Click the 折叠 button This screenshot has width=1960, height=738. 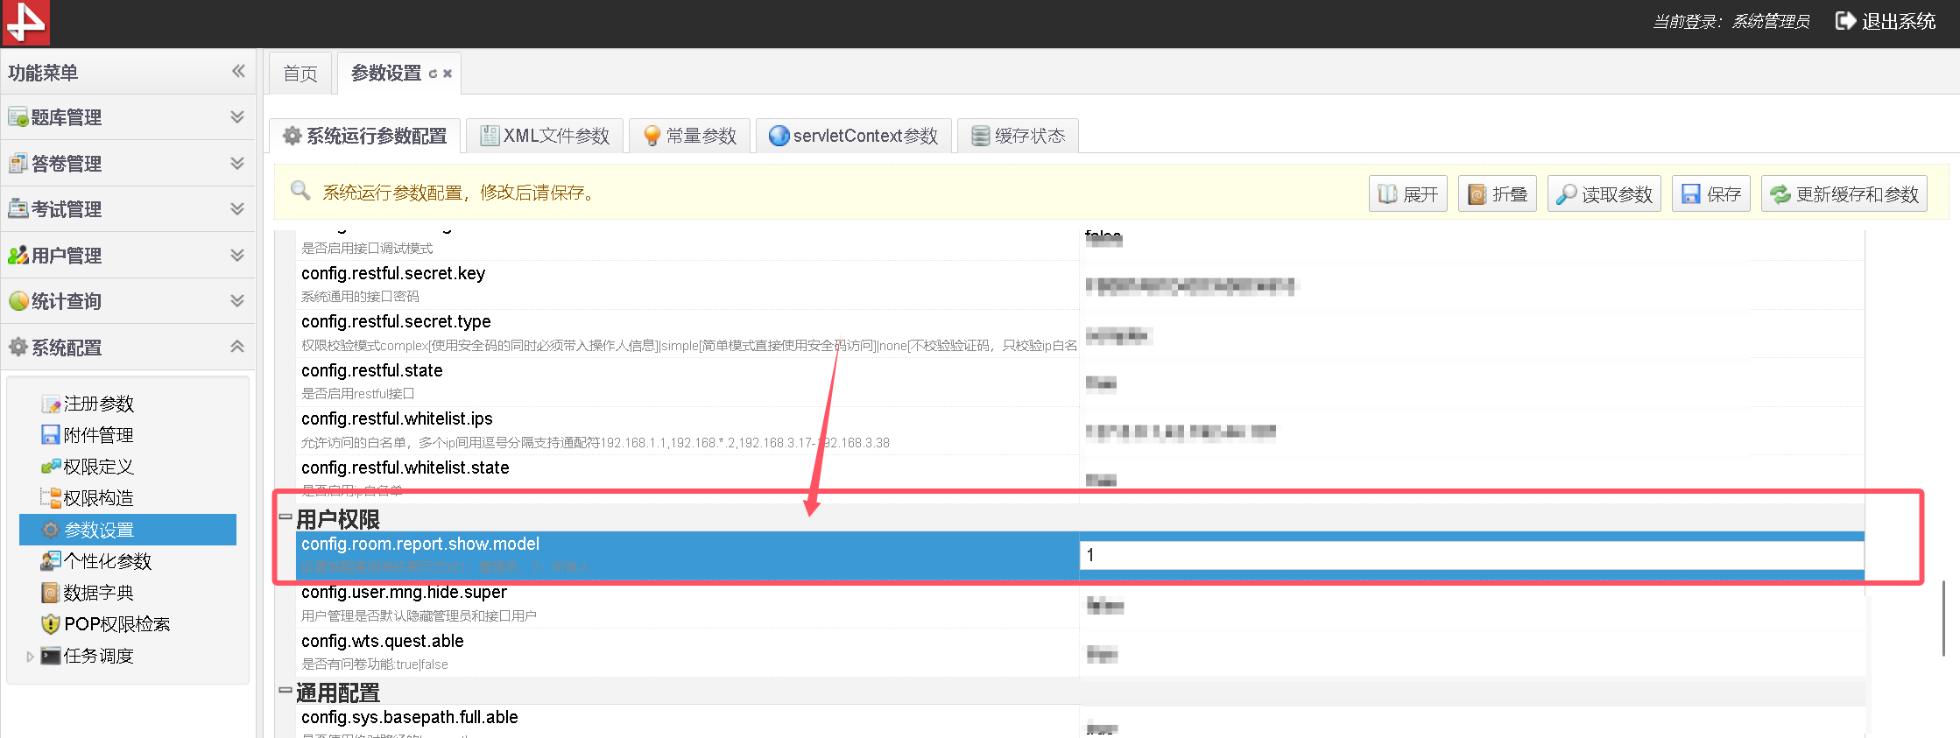pos(1498,194)
